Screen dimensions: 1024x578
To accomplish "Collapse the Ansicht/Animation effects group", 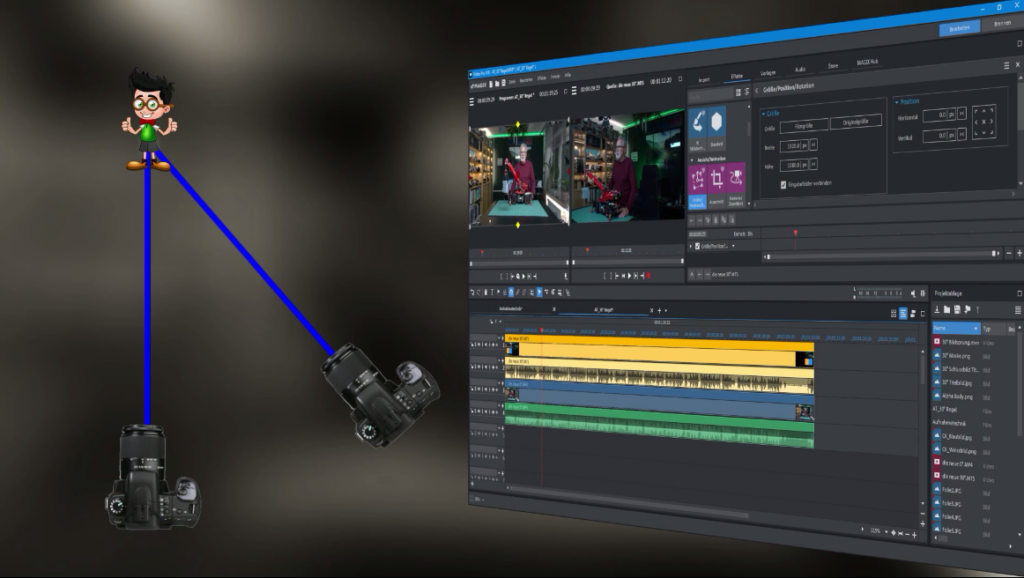I will [x=692, y=159].
